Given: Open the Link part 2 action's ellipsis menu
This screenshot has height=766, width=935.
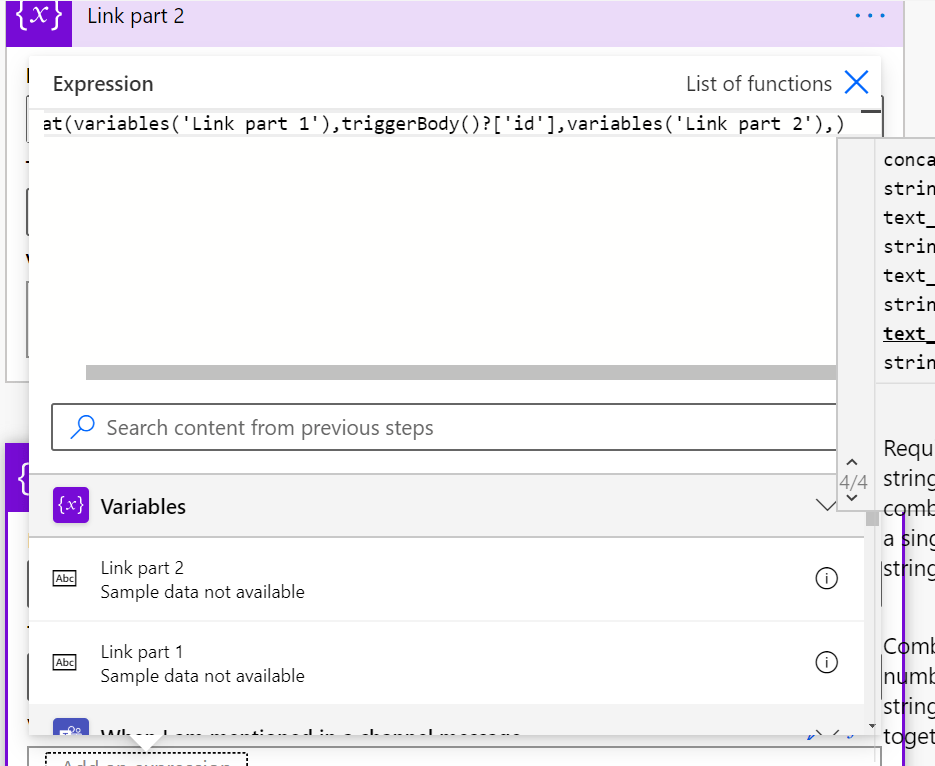Looking at the screenshot, I should [870, 16].
